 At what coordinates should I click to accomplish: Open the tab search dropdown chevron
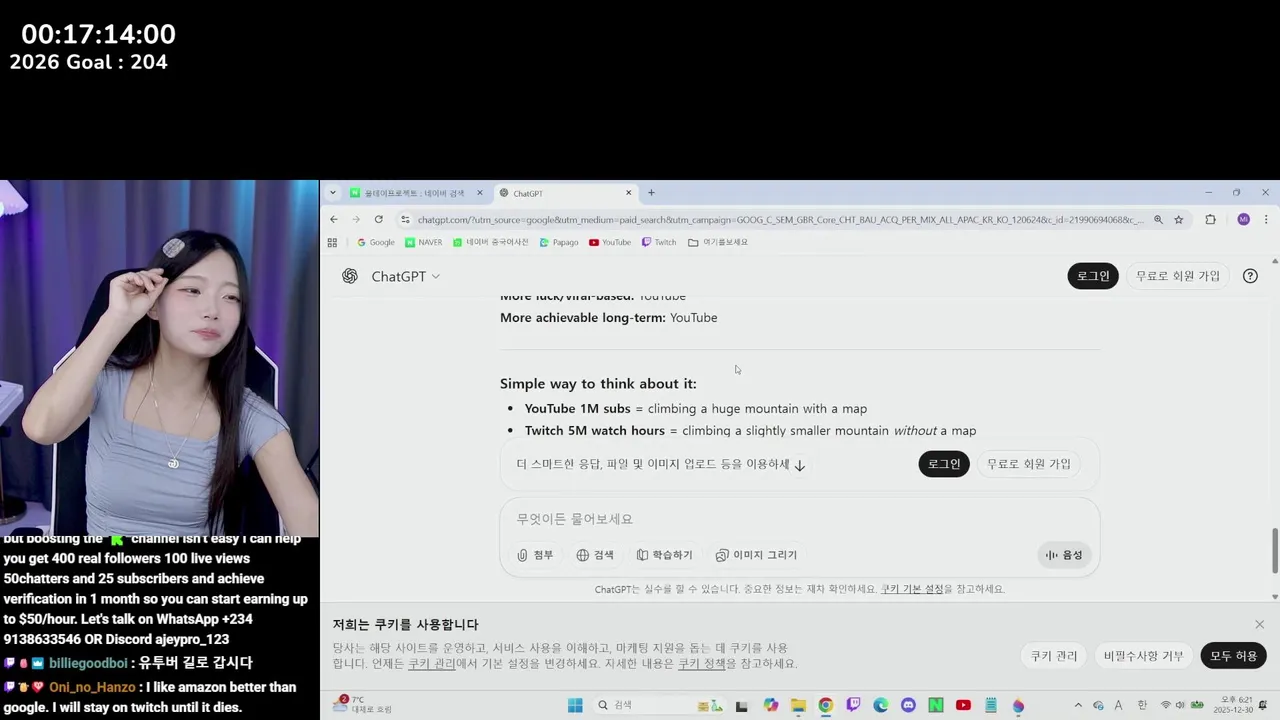tap(333, 193)
